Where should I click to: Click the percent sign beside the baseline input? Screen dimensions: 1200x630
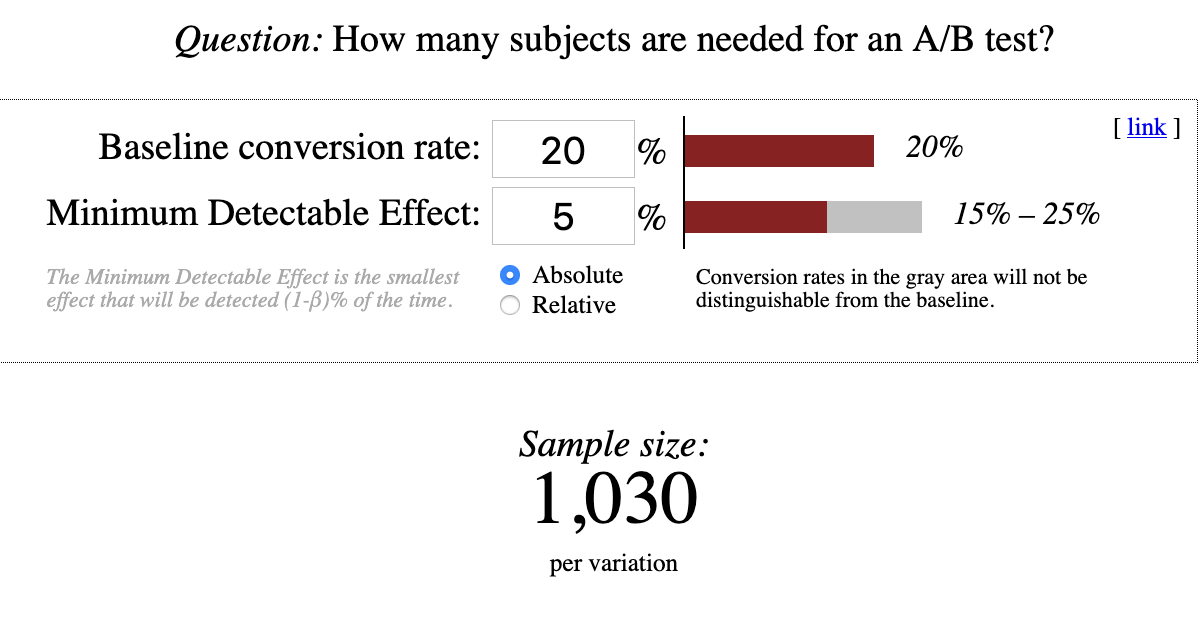click(x=652, y=152)
